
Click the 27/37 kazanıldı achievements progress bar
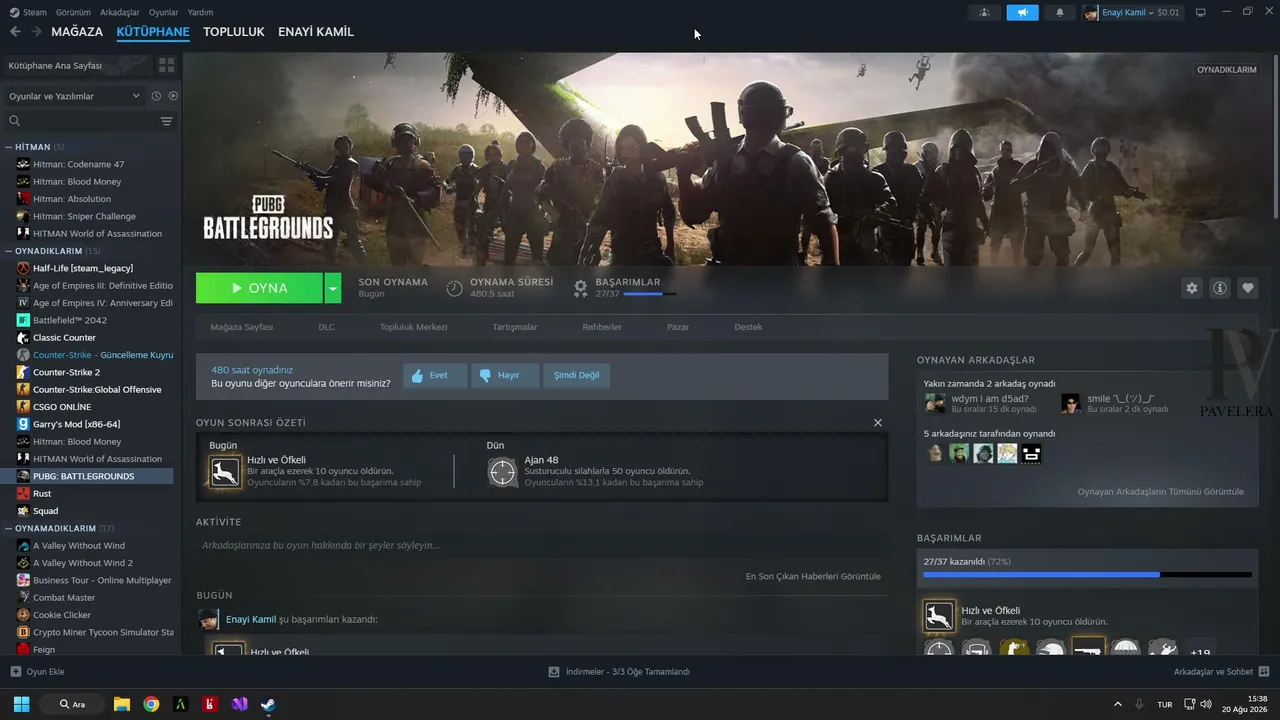pos(1087,575)
